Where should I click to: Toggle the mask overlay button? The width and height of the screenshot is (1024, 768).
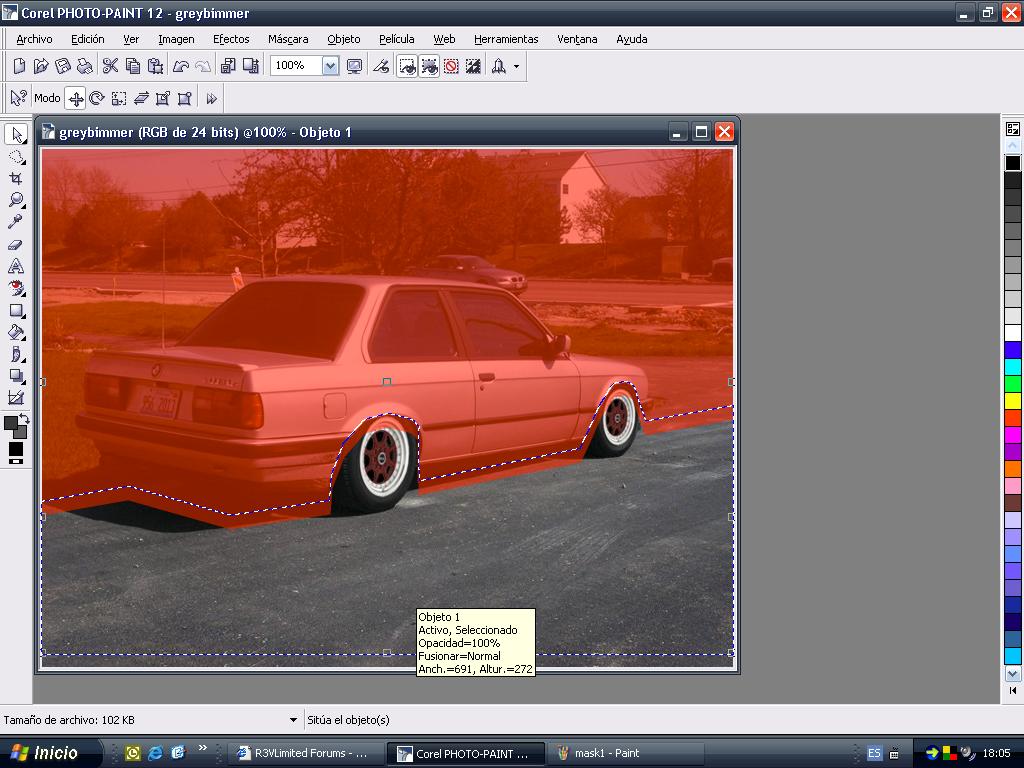tap(429, 66)
